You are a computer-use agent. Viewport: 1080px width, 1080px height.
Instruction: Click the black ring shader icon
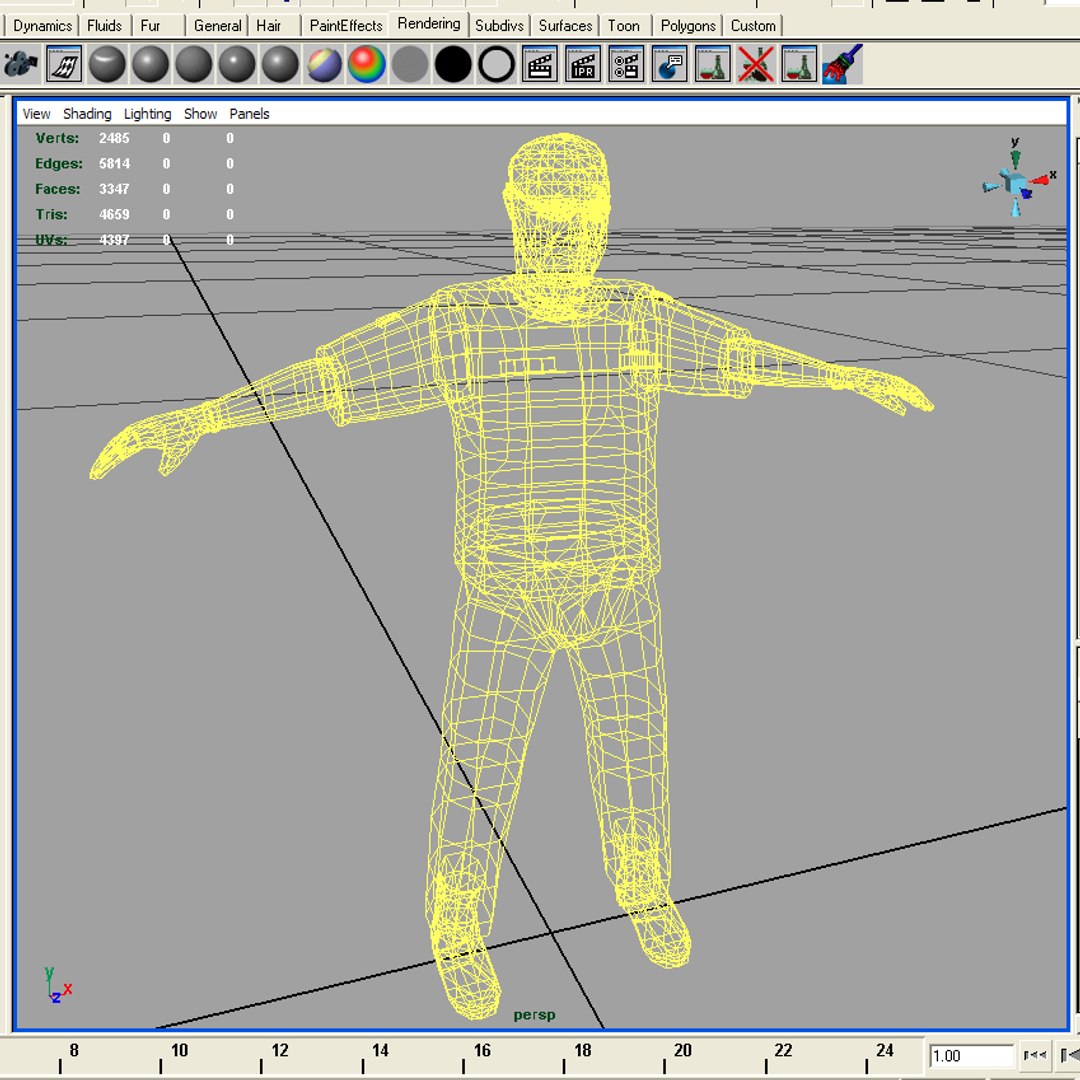point(497,65)
